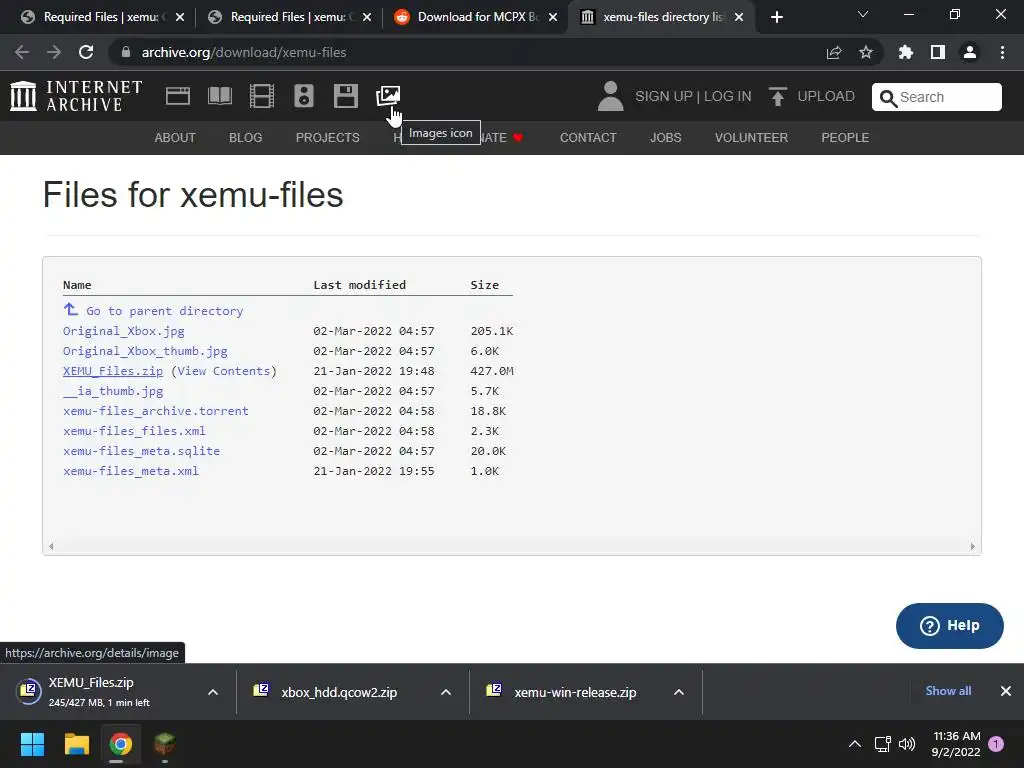Click the user avatar icon

coord(611,96)
